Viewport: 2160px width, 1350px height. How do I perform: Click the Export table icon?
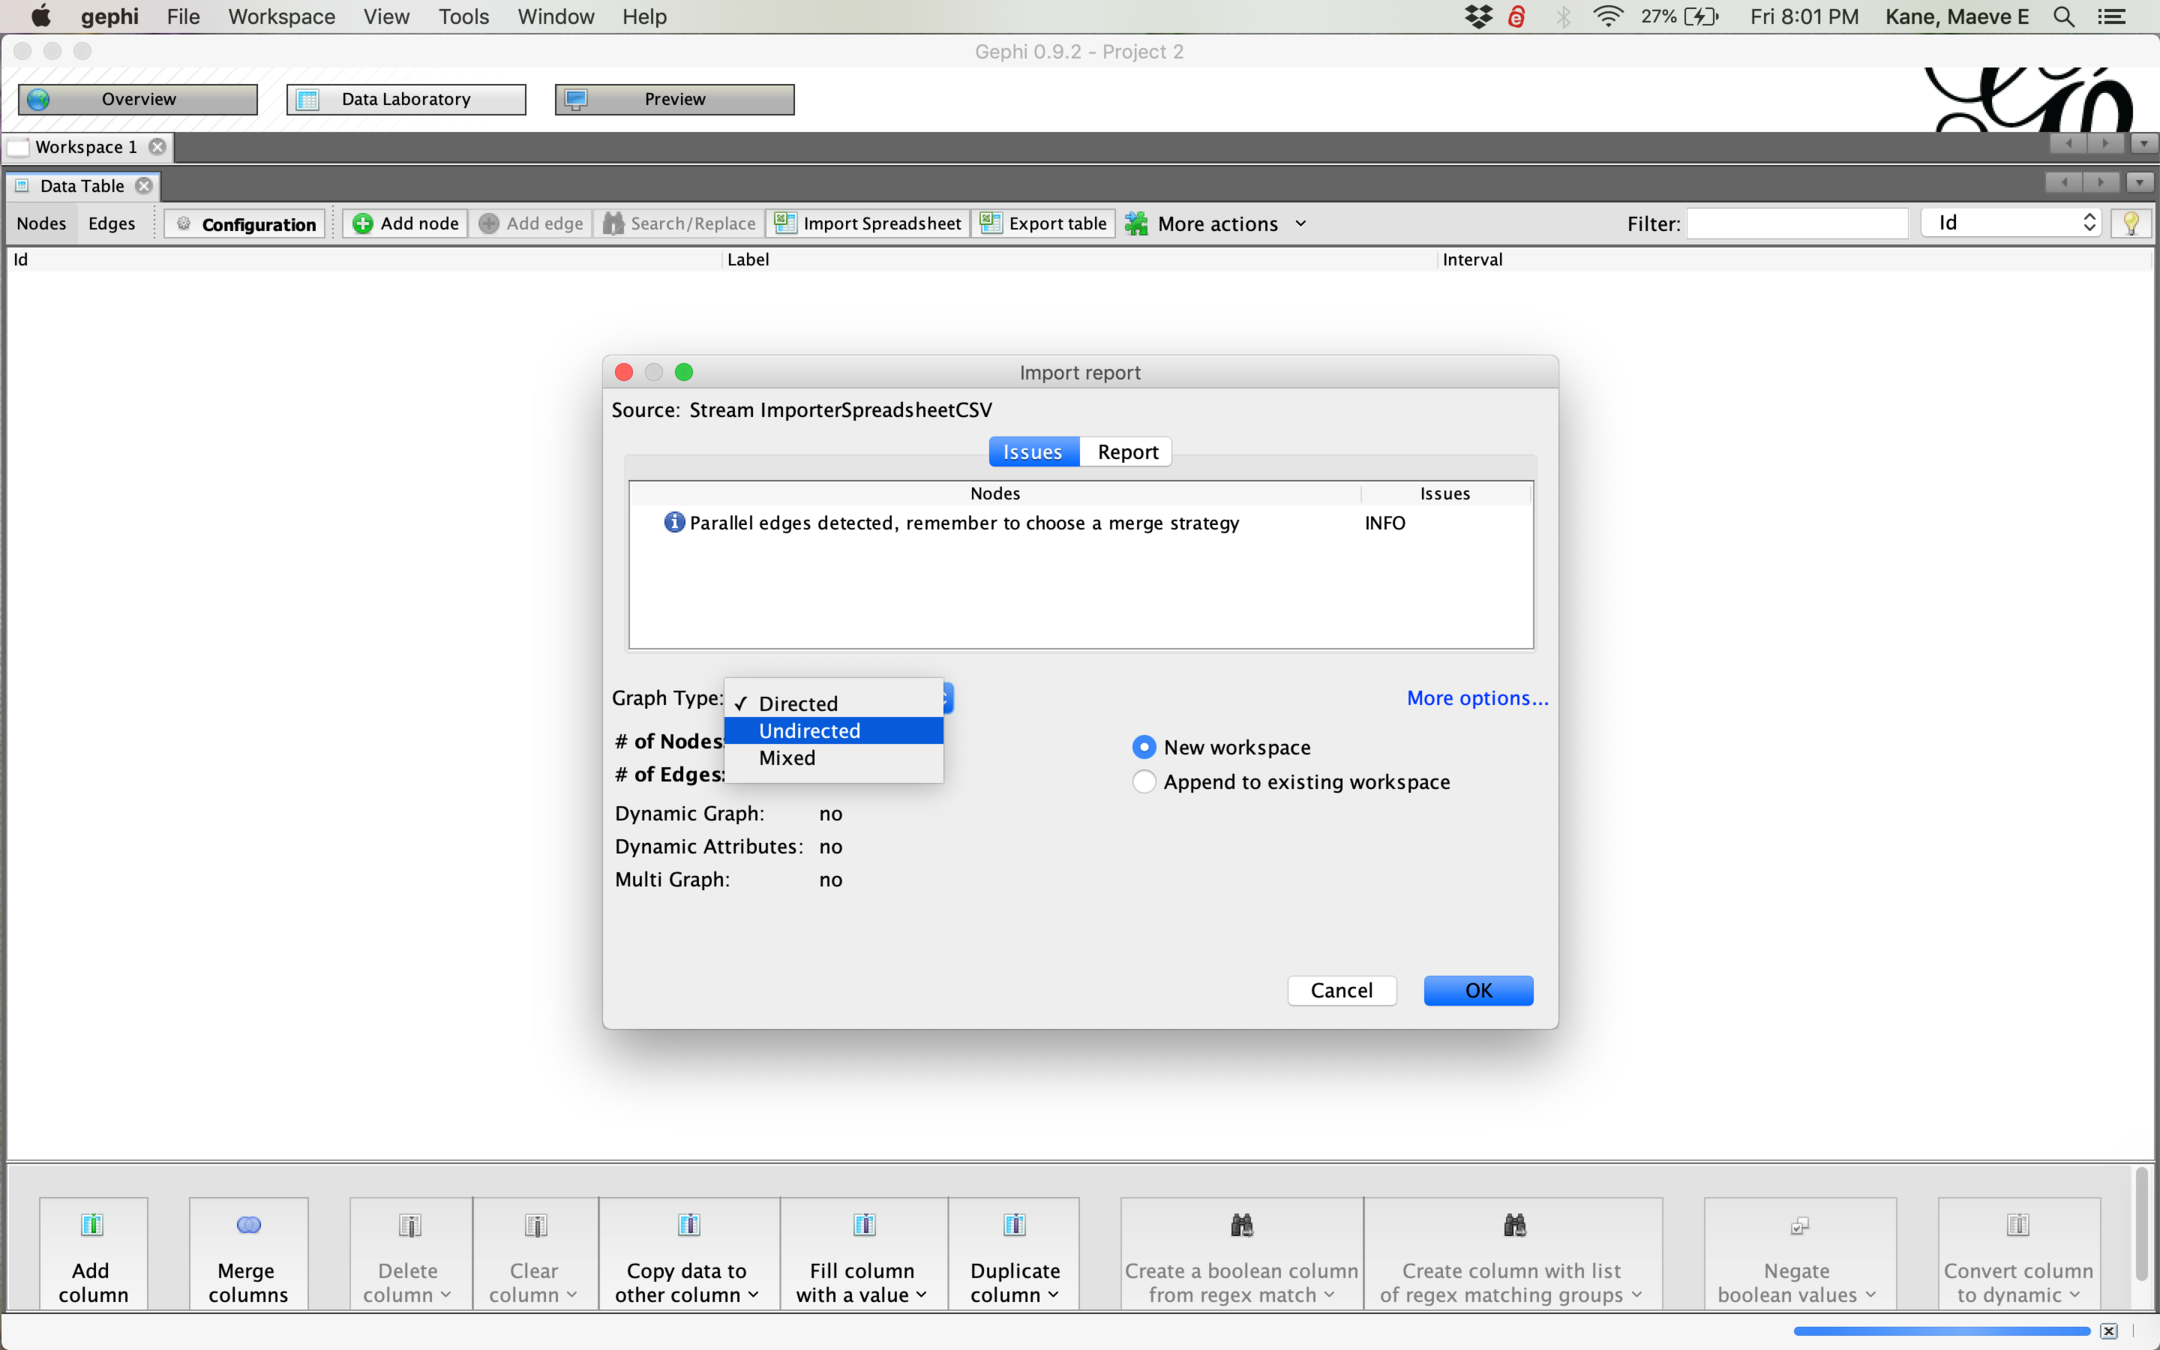point(990,223)
